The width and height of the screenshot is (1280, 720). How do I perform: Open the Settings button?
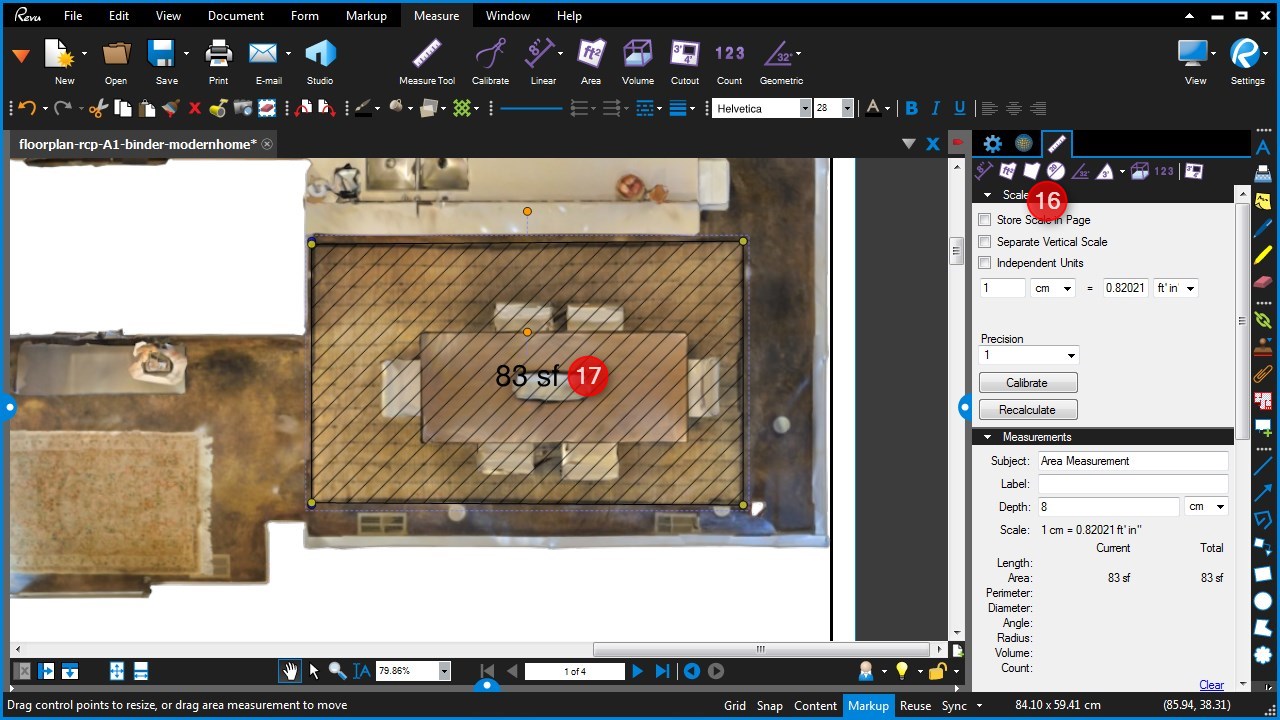pyautogui.click(x=1247, y=62)
